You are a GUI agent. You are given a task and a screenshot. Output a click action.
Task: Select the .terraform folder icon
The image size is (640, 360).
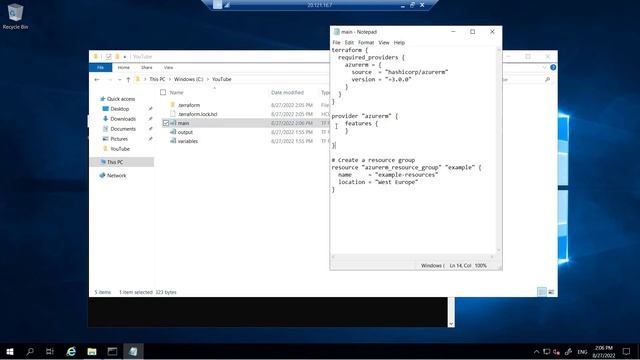pyautogui.click(x=173, y=105)
